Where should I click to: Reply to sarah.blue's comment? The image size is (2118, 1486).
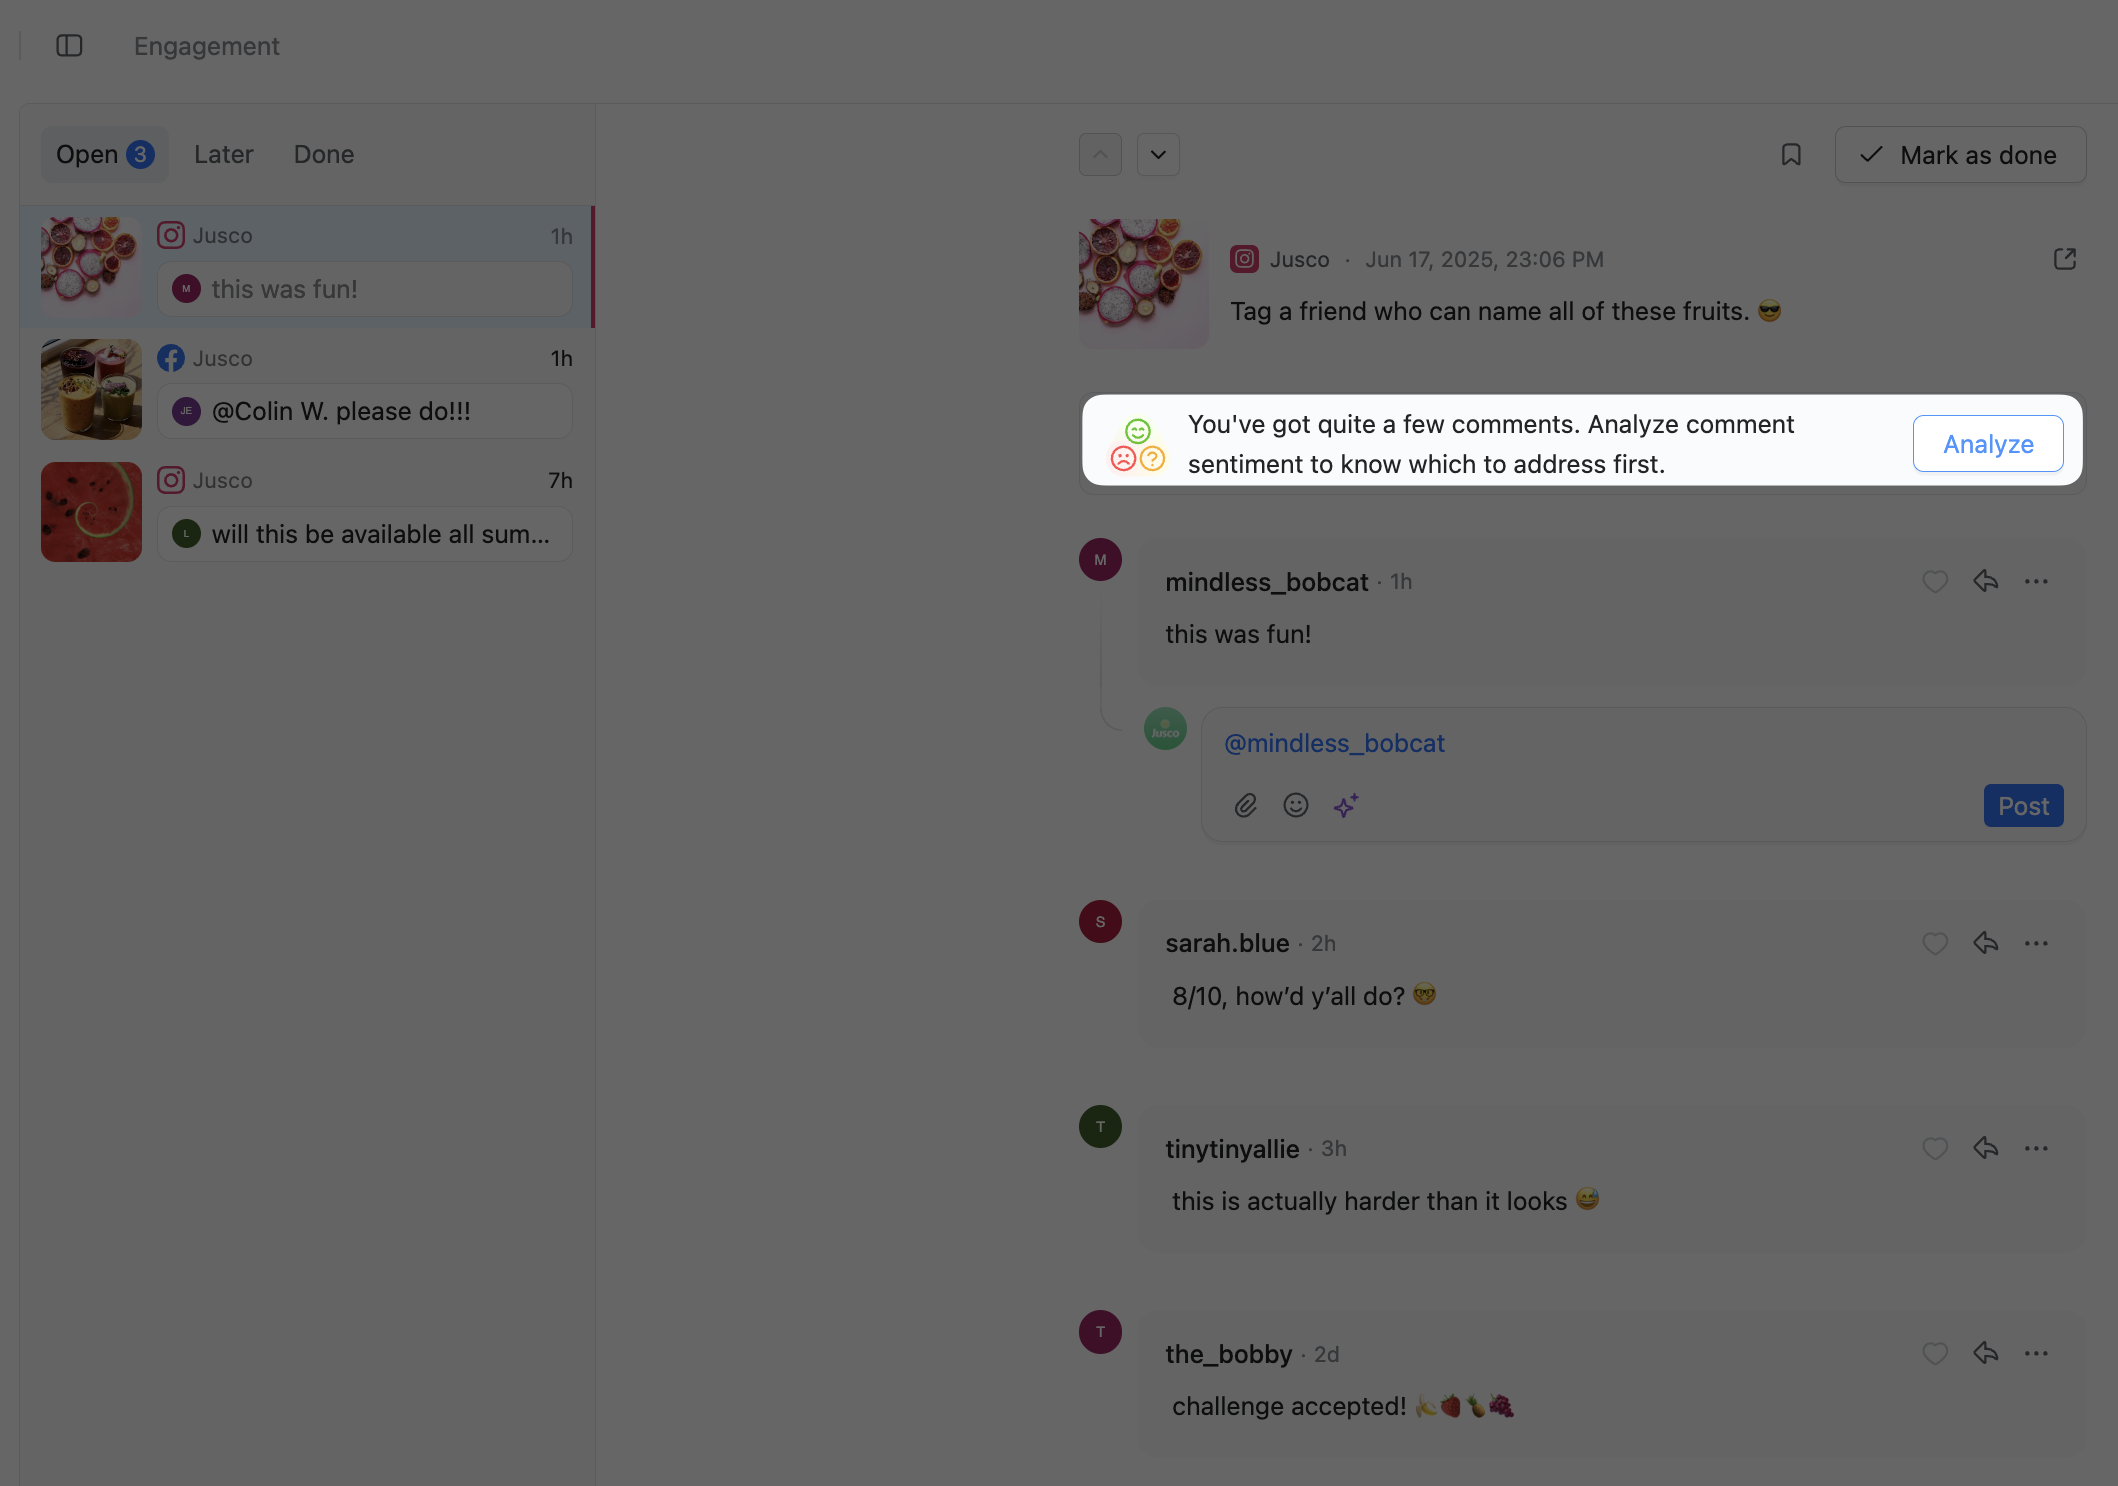pos(1986,943)
